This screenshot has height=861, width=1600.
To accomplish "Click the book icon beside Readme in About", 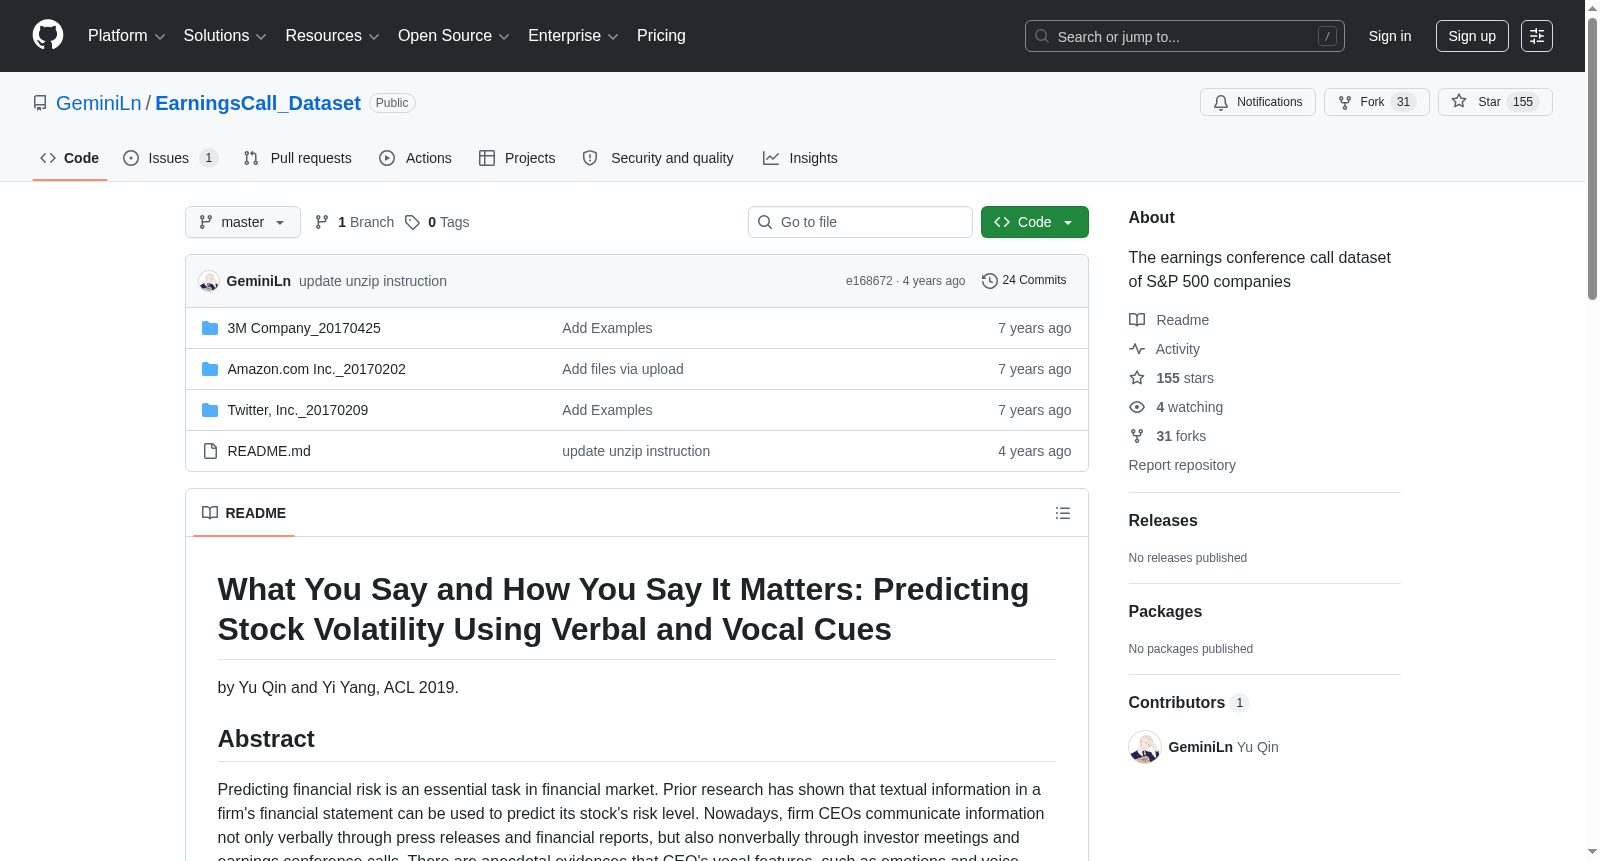I will coord(1137,320).
